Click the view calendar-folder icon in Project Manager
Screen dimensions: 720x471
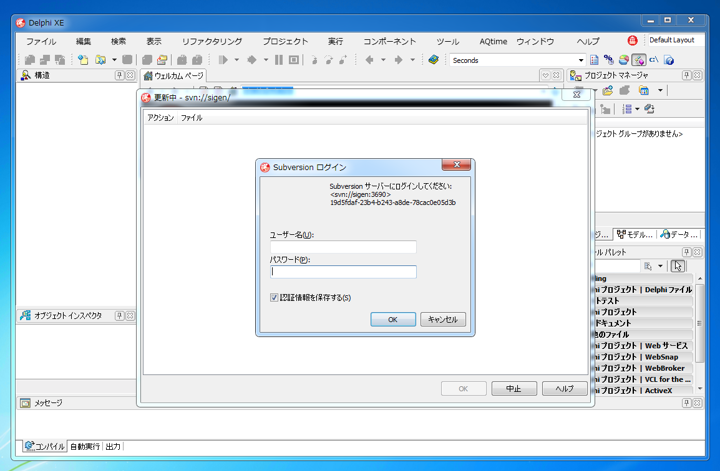[644, 90]
